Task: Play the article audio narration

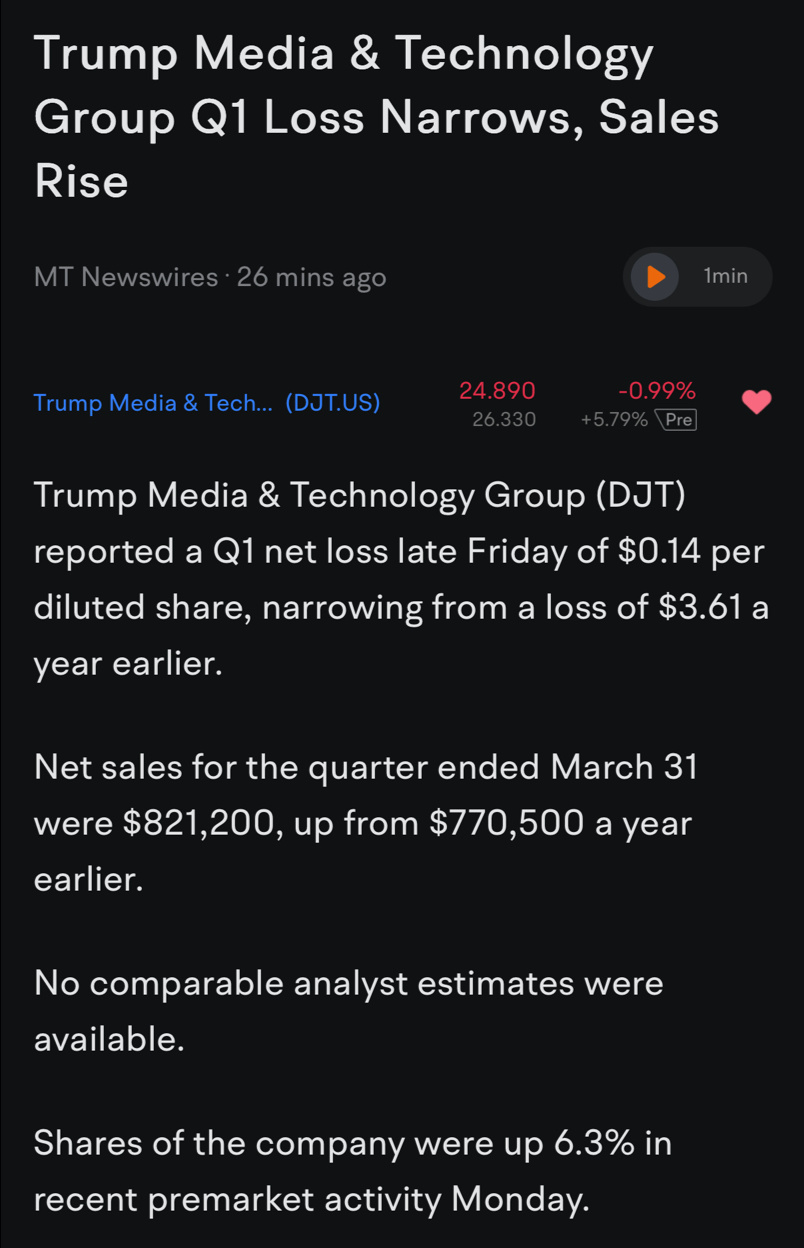Action: point(655,276)
